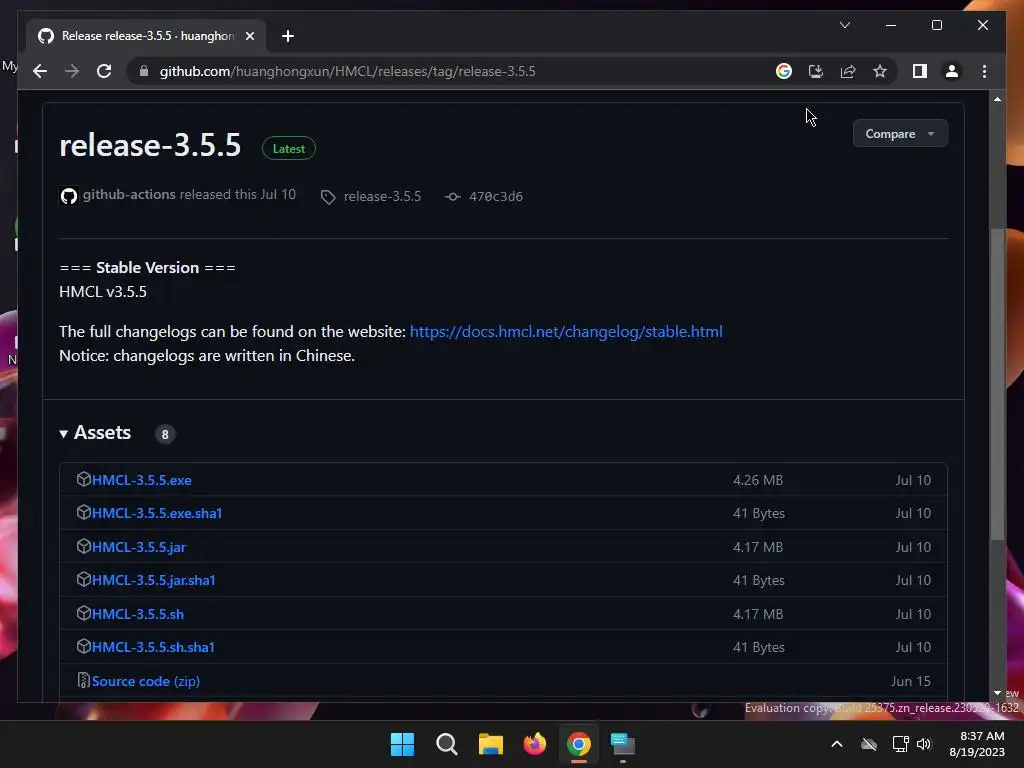Open the github-actions author link
The height and width of the screenshot is (768, 1024).
pyautogui.click(x=129, y=195)
